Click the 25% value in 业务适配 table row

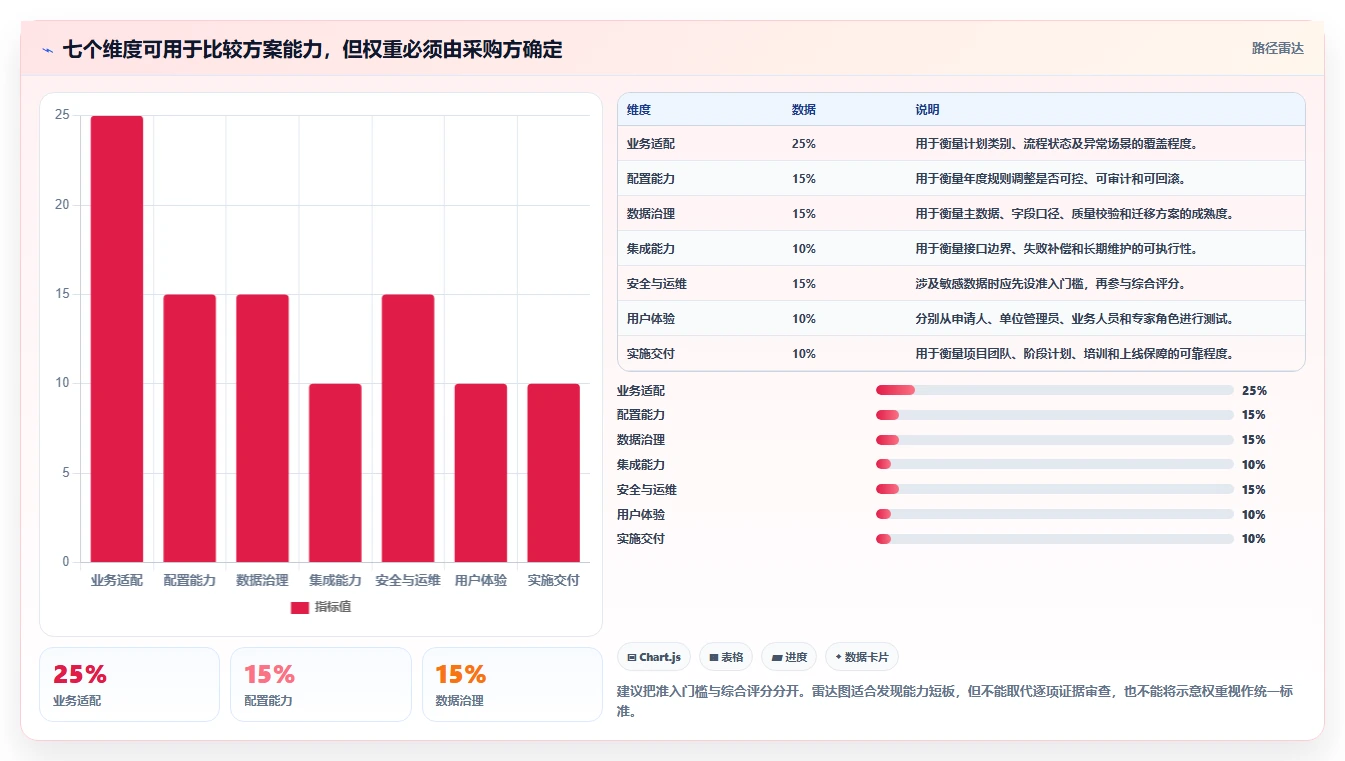pos(804,144)
